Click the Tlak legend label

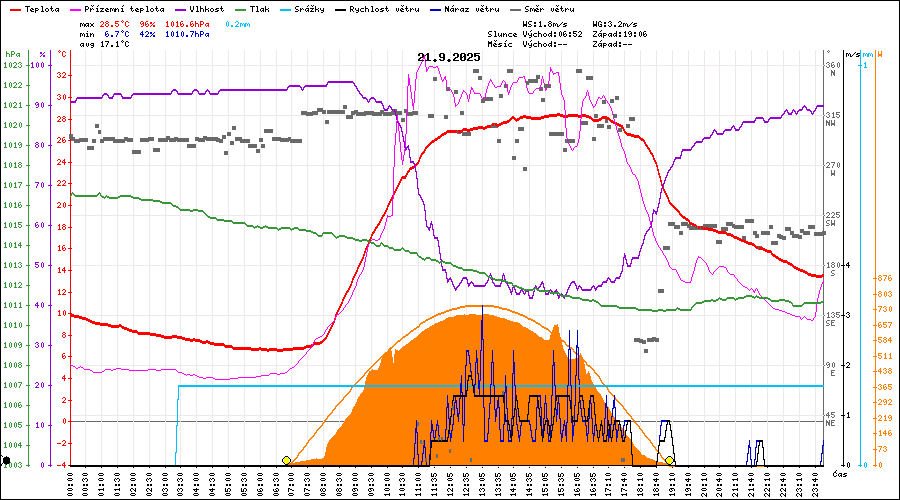(x=261, y=9)
